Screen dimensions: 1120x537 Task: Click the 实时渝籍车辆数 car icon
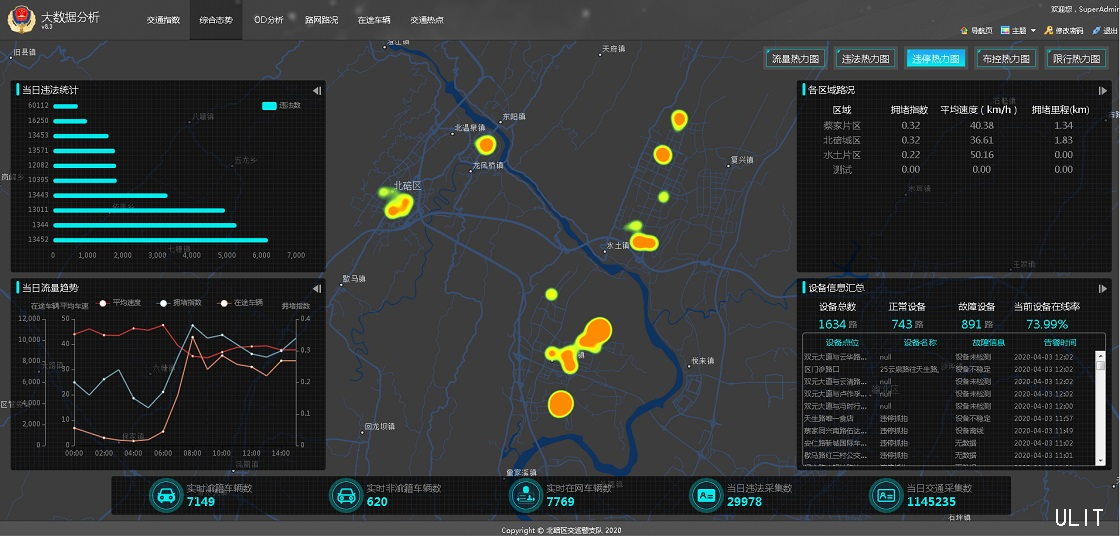pos(164,495)
